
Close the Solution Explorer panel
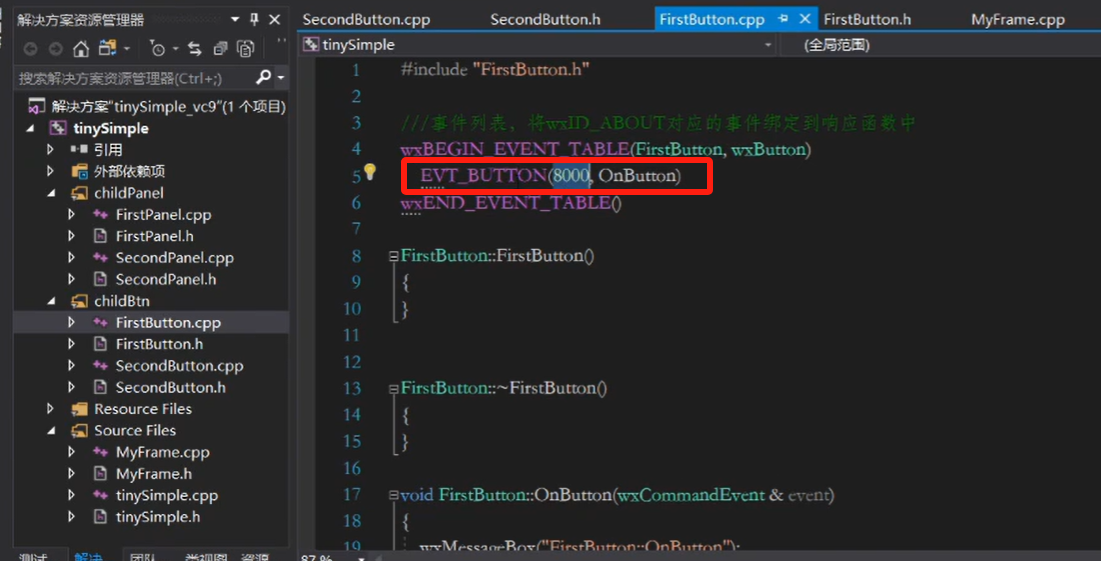(275, 20)
